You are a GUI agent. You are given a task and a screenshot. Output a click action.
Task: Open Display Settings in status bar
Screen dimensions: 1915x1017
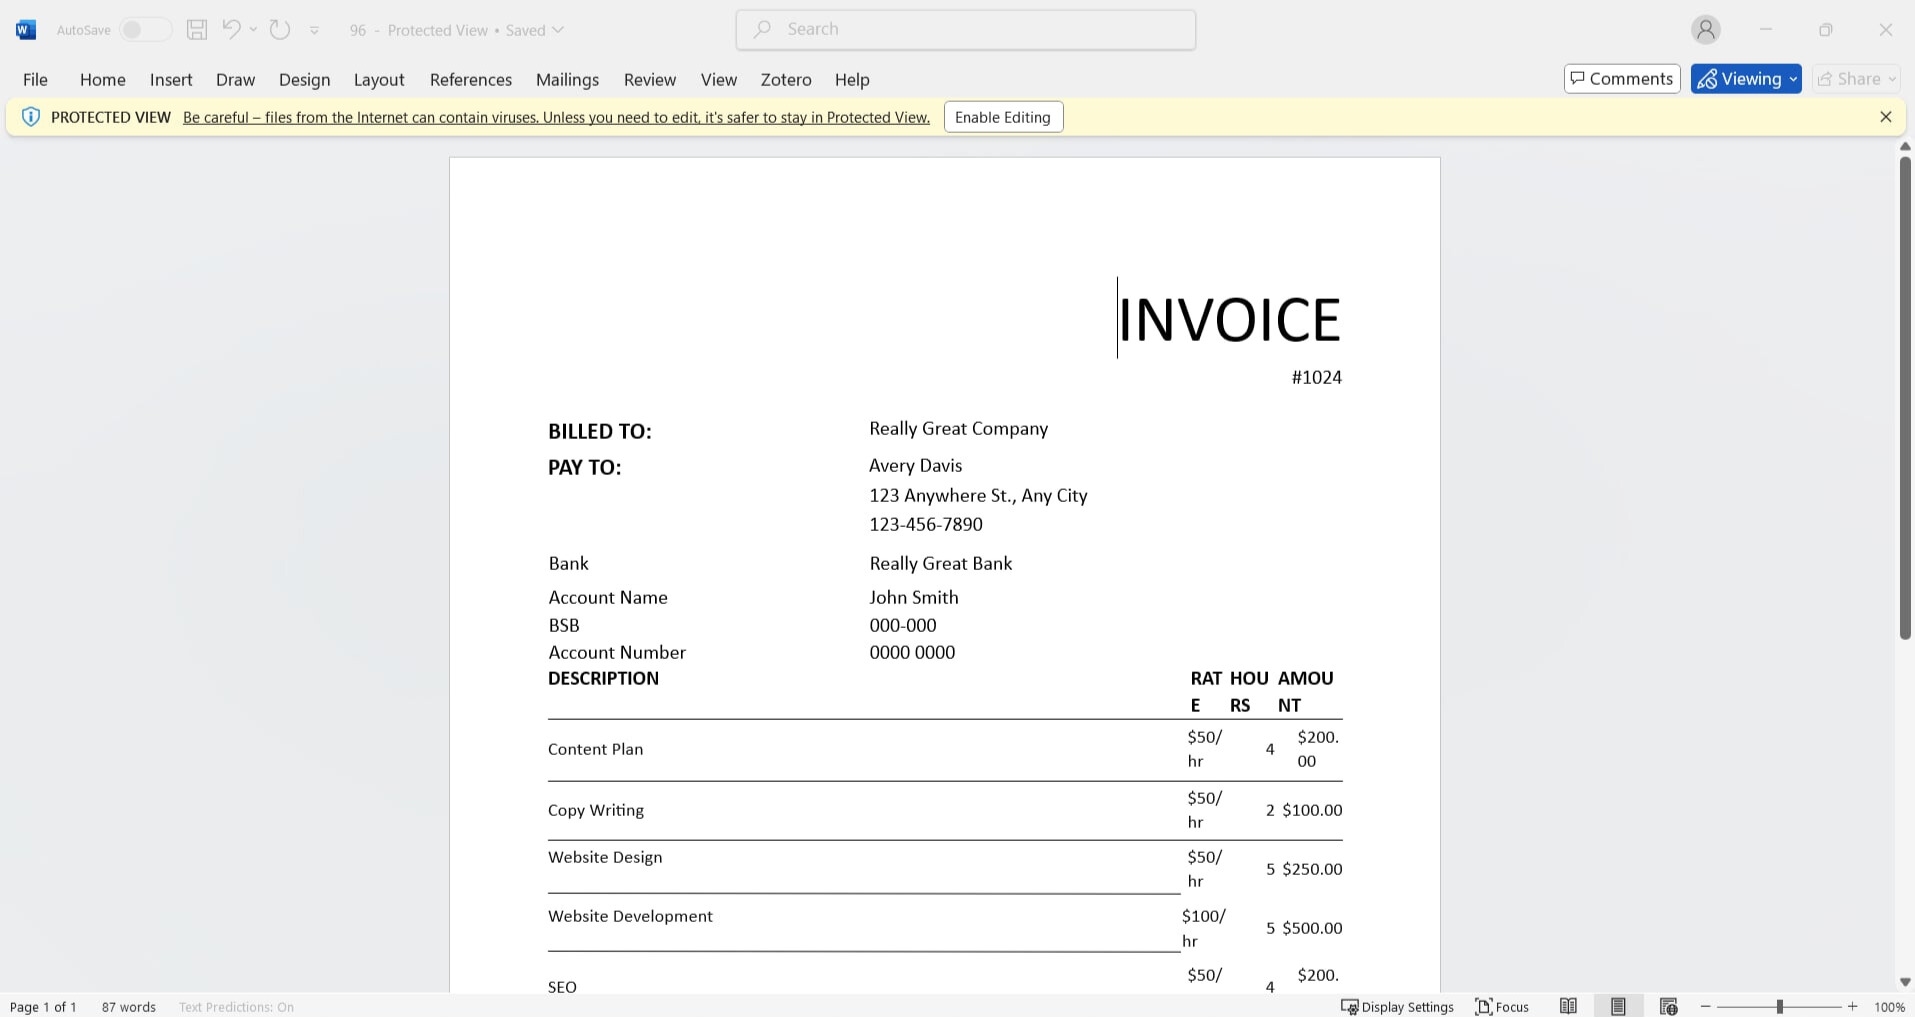point(1397,1006)
